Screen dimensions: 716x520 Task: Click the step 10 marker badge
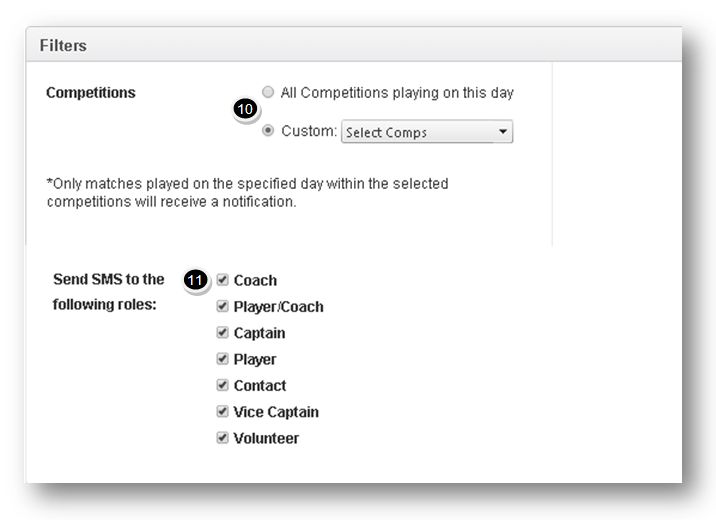pos(245,109)
